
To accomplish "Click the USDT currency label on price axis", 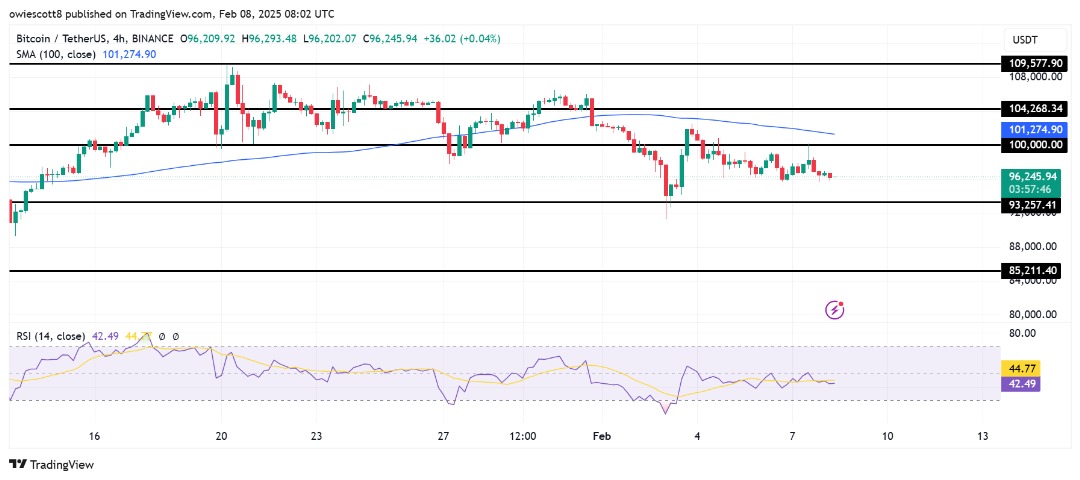I will click(x=1023, y=36).
